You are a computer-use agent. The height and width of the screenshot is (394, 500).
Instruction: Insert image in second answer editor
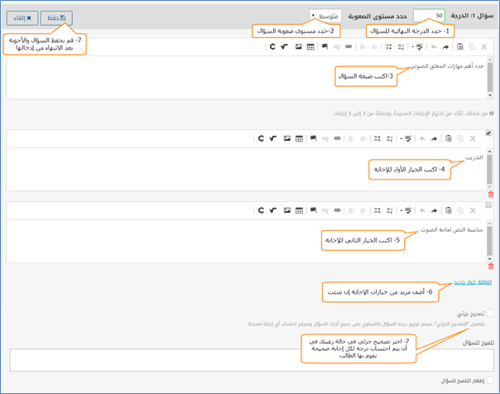pyautogui.click(x=287, y=210)
